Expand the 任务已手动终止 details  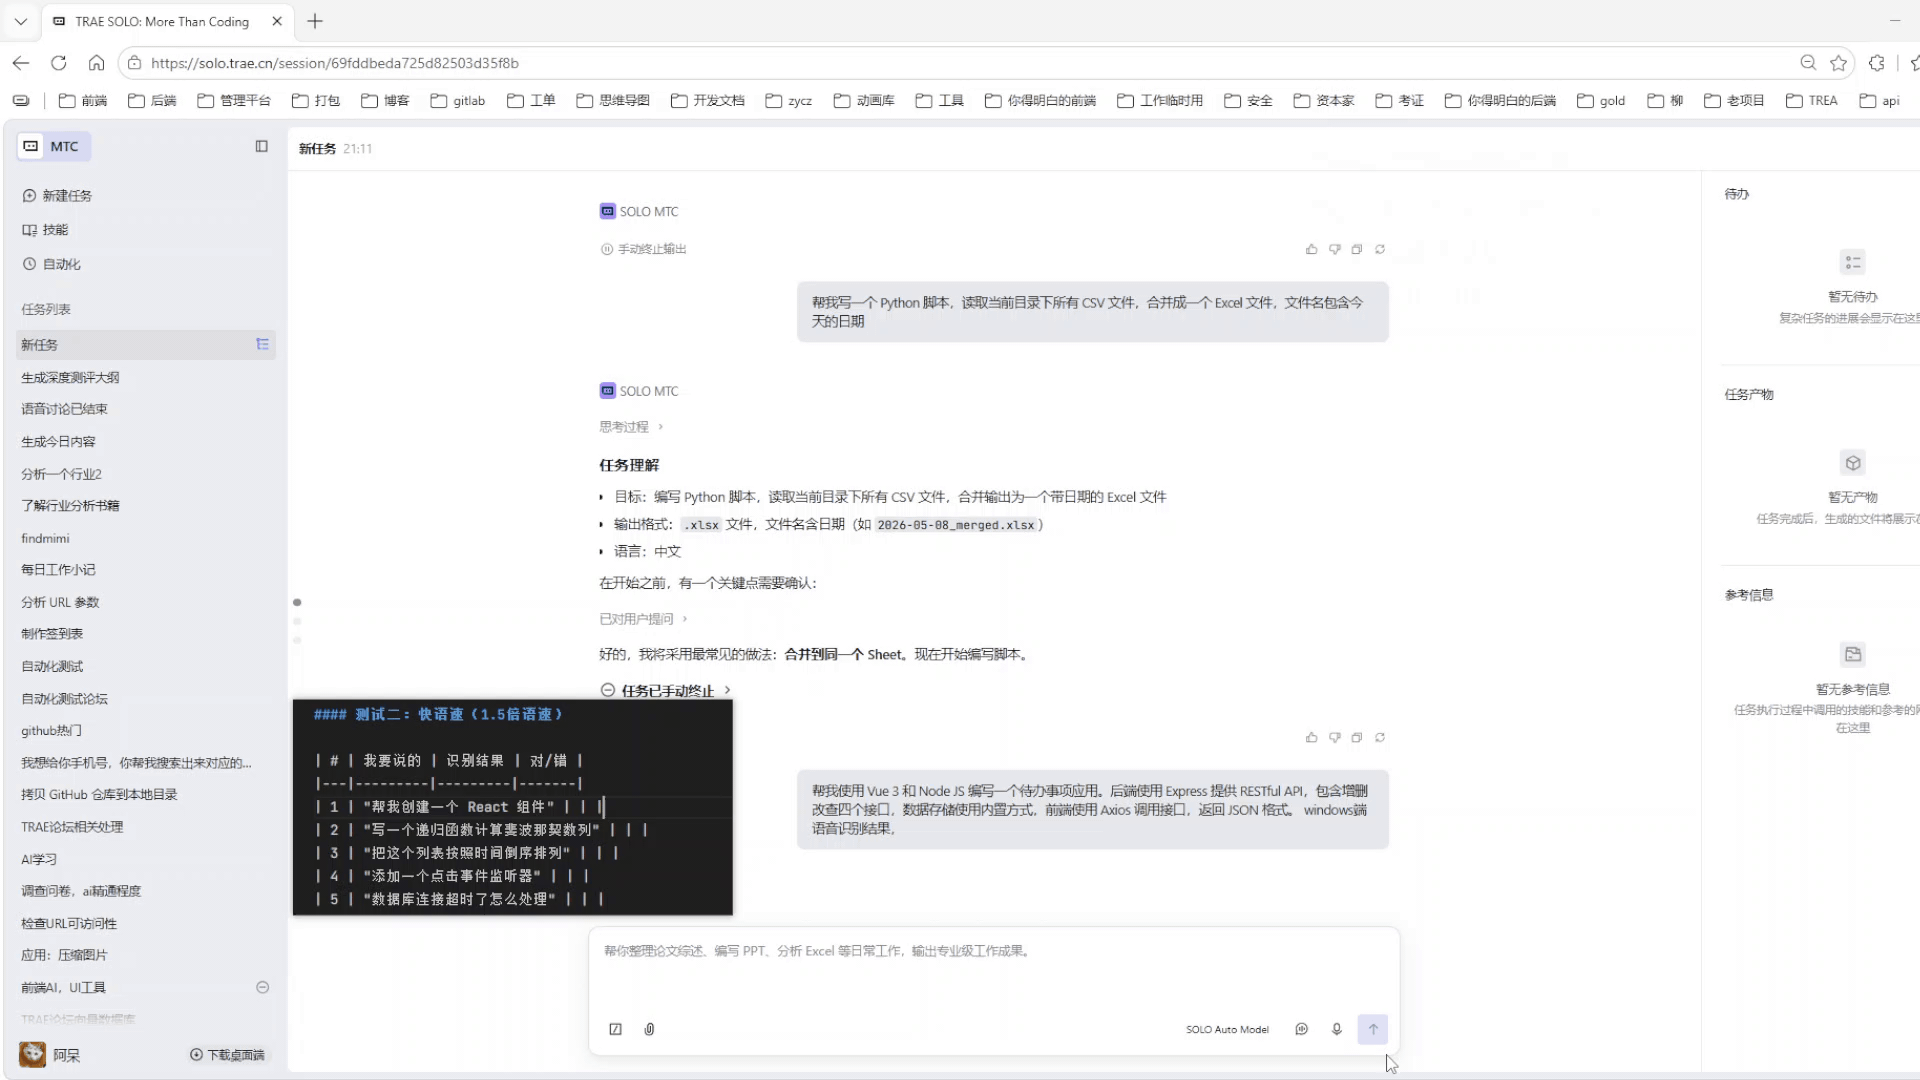tap(666, 690)
